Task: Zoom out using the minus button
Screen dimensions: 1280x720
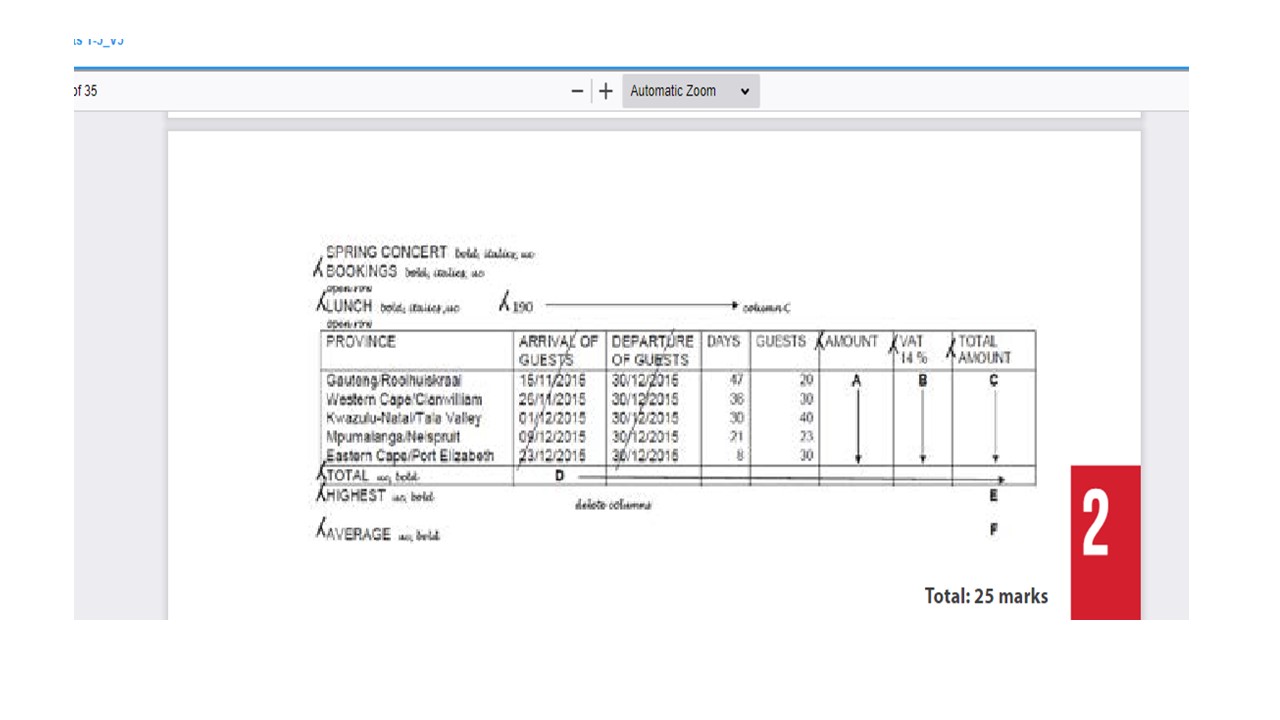Action: coord(577,91)
